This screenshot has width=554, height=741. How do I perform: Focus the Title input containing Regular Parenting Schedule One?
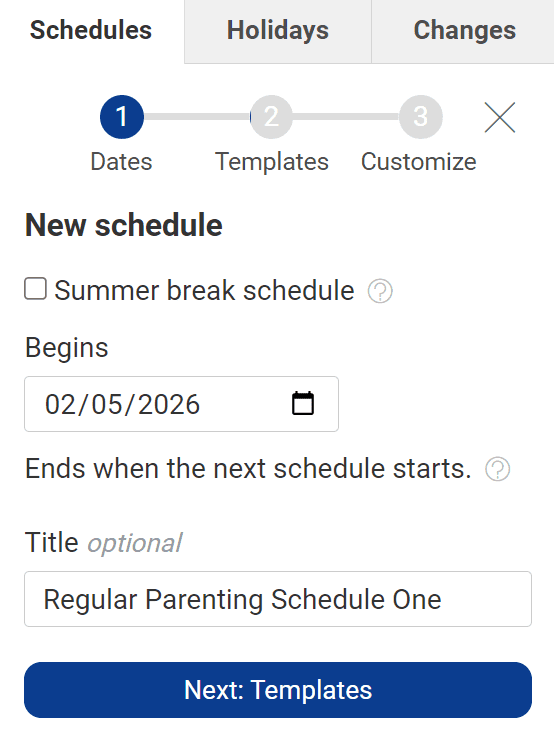click(x=278, y=599)
